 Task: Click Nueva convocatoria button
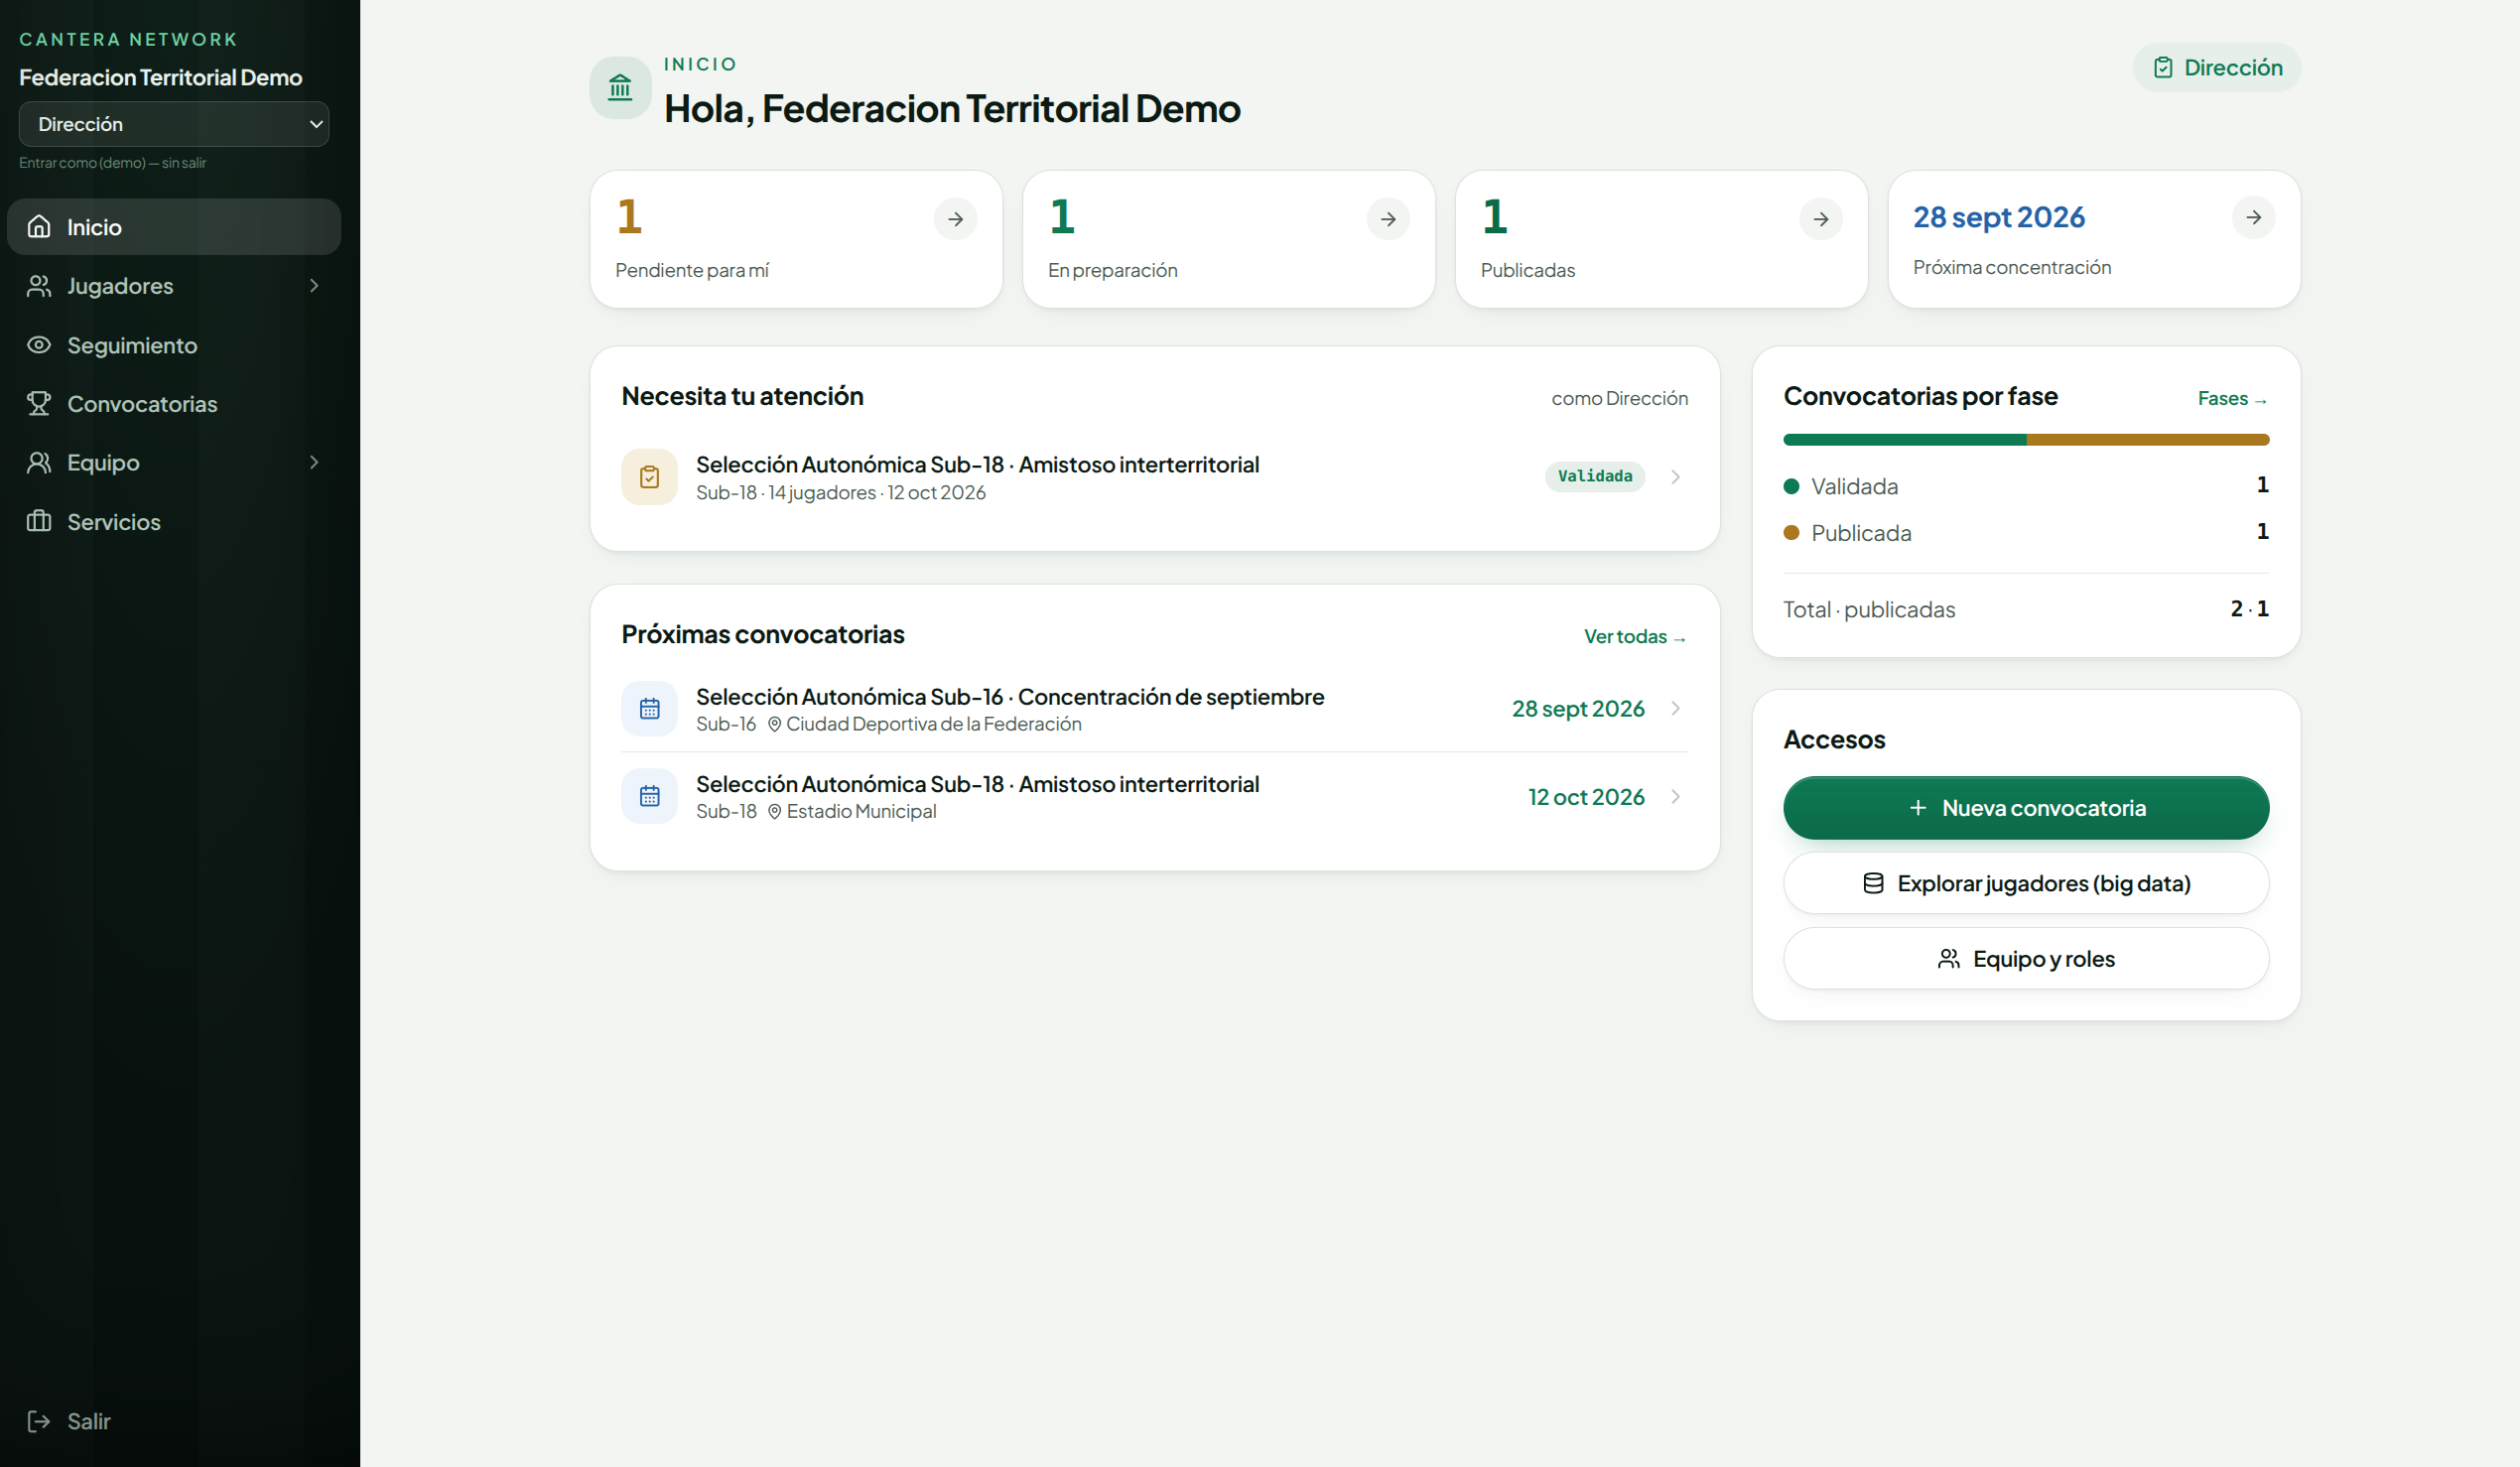[x=2026, y=808]
